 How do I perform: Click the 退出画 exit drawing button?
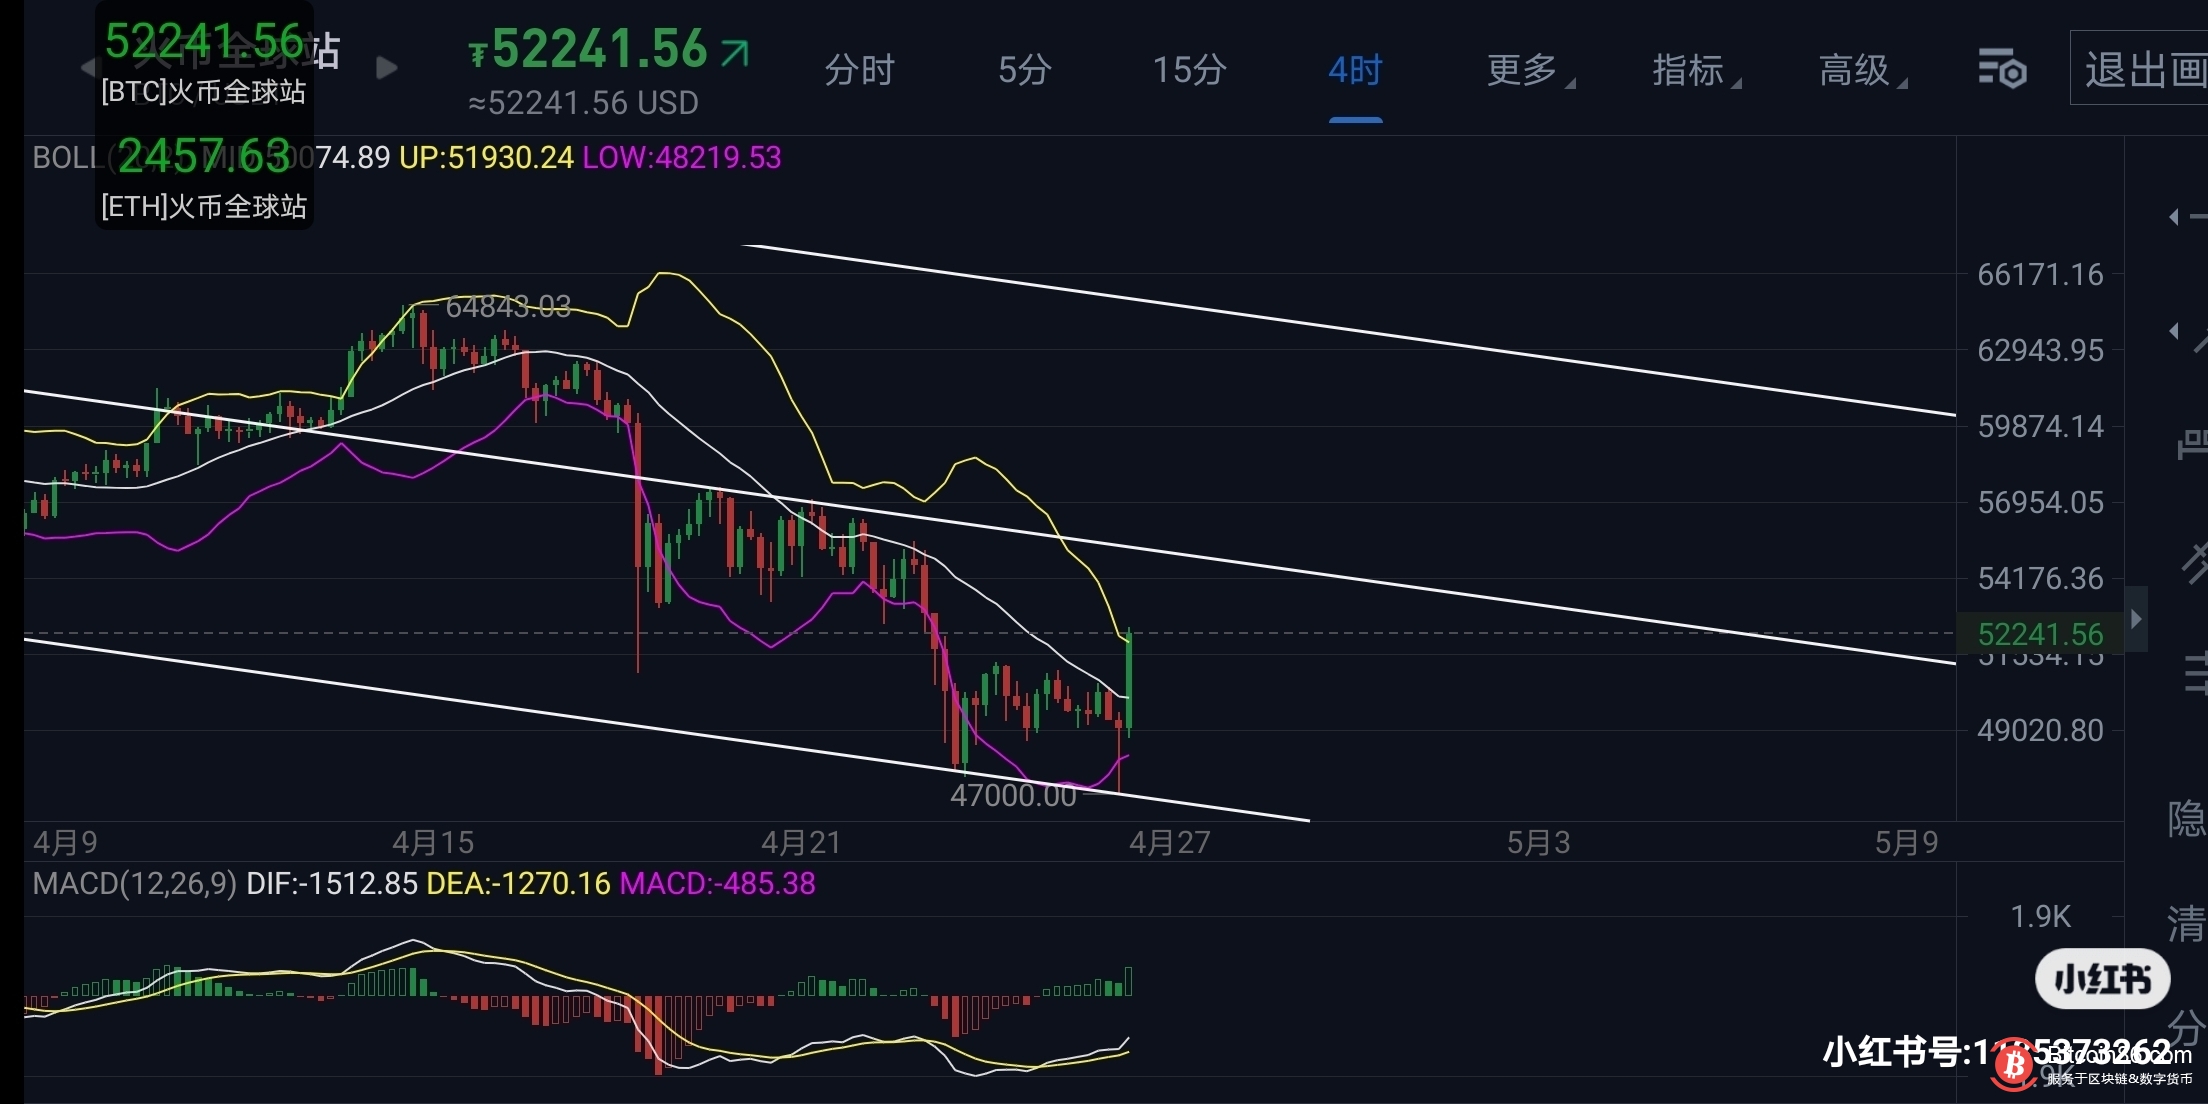point(2142,70)
